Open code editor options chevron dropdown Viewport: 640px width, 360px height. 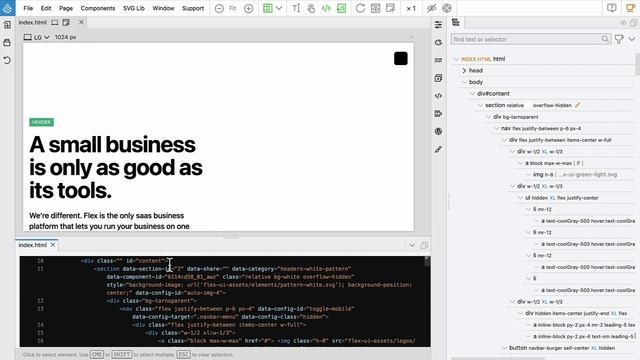[412, 245]
